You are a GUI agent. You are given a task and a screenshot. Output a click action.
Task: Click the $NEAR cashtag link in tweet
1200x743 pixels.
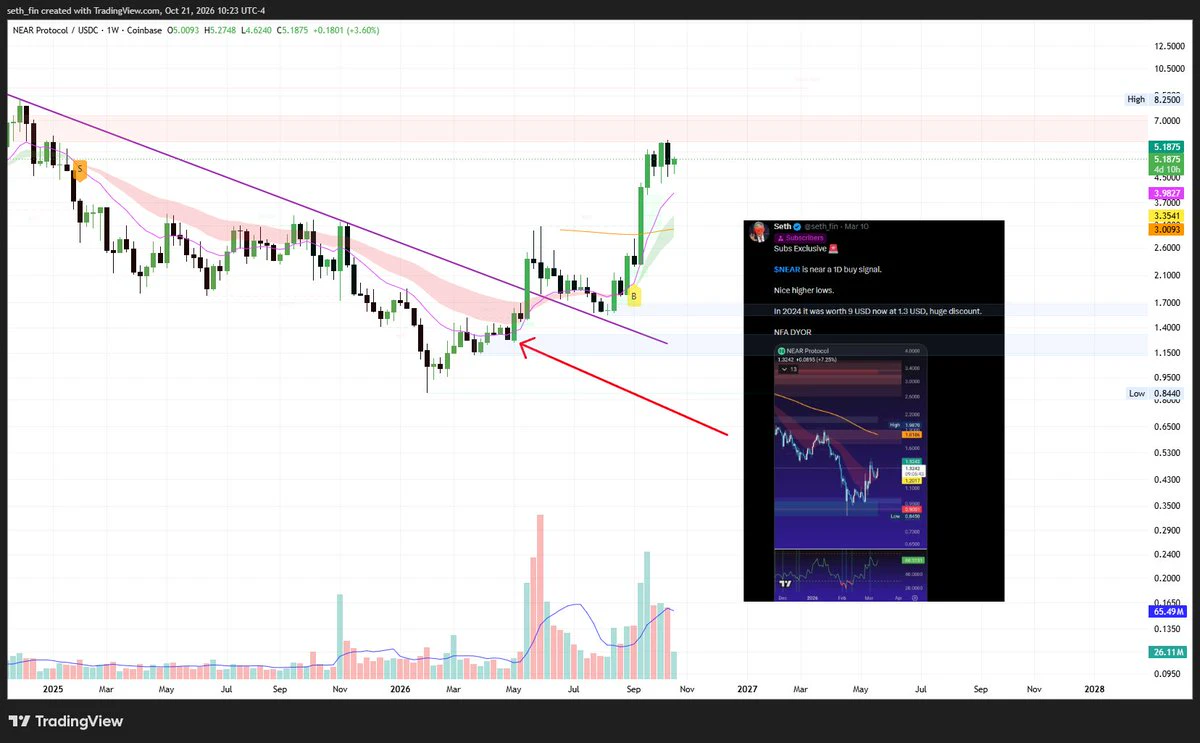(787, 270)
